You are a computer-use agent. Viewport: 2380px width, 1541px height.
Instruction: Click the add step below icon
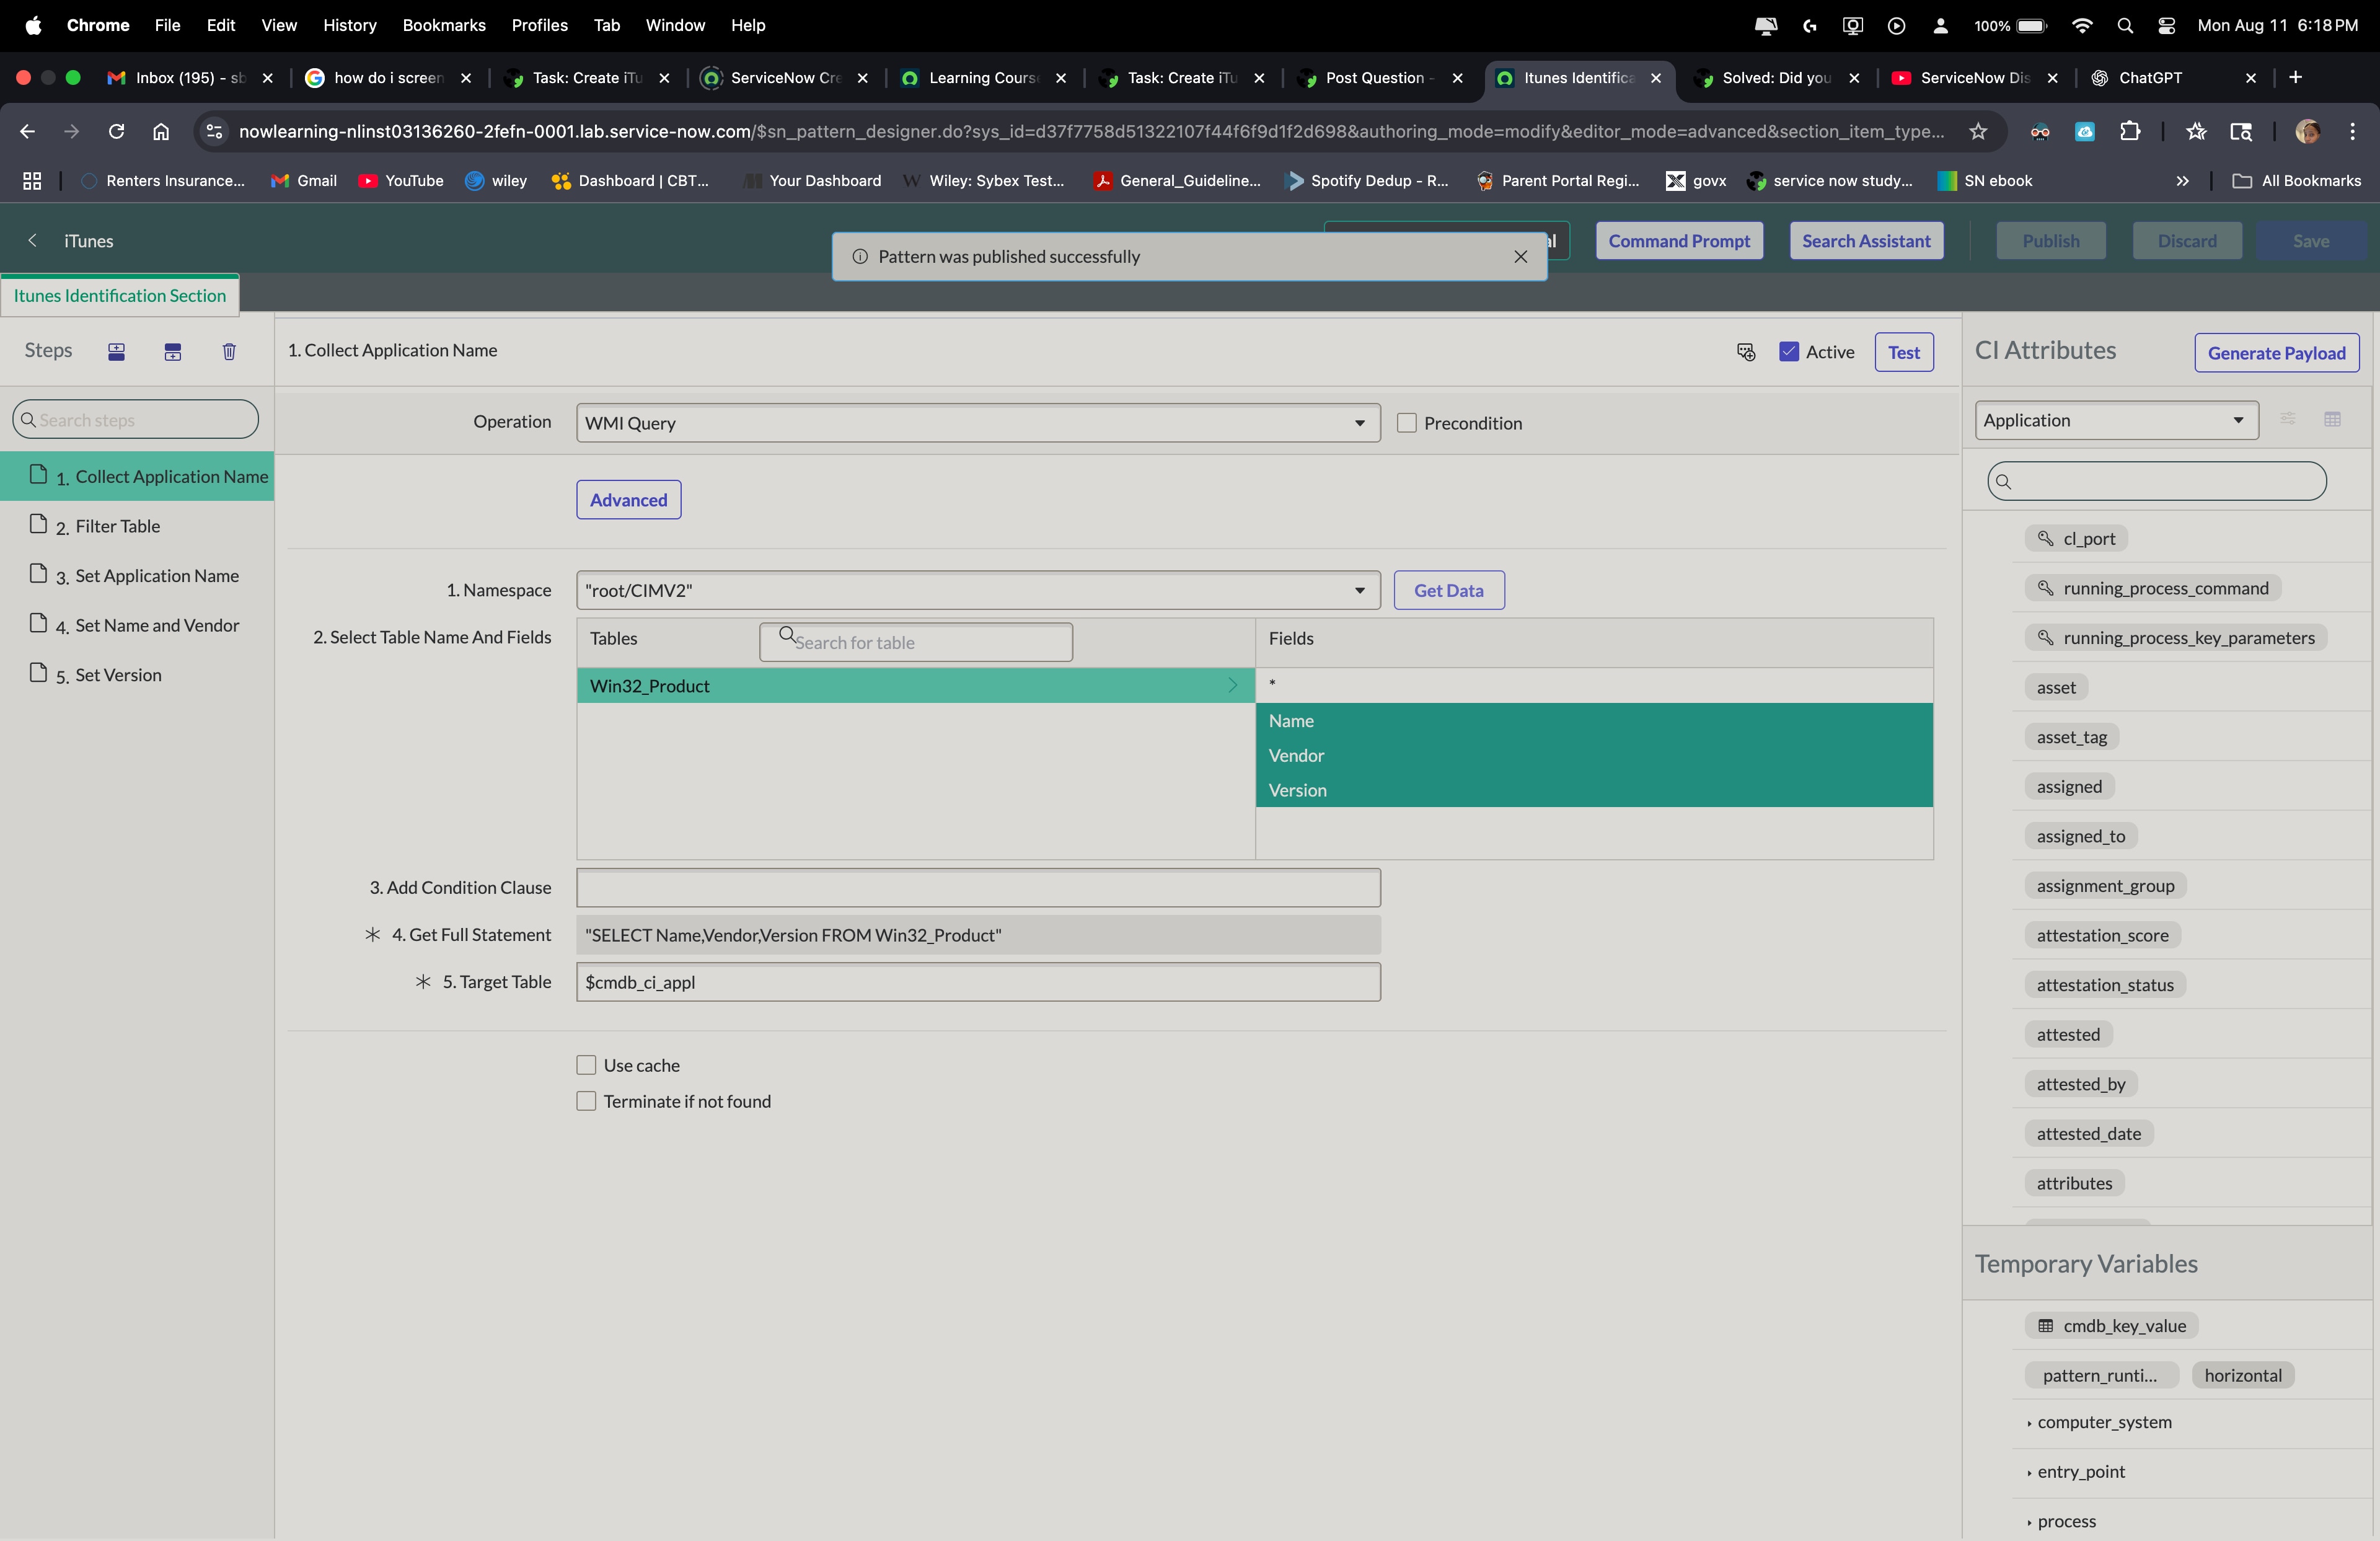click(173, 351)
